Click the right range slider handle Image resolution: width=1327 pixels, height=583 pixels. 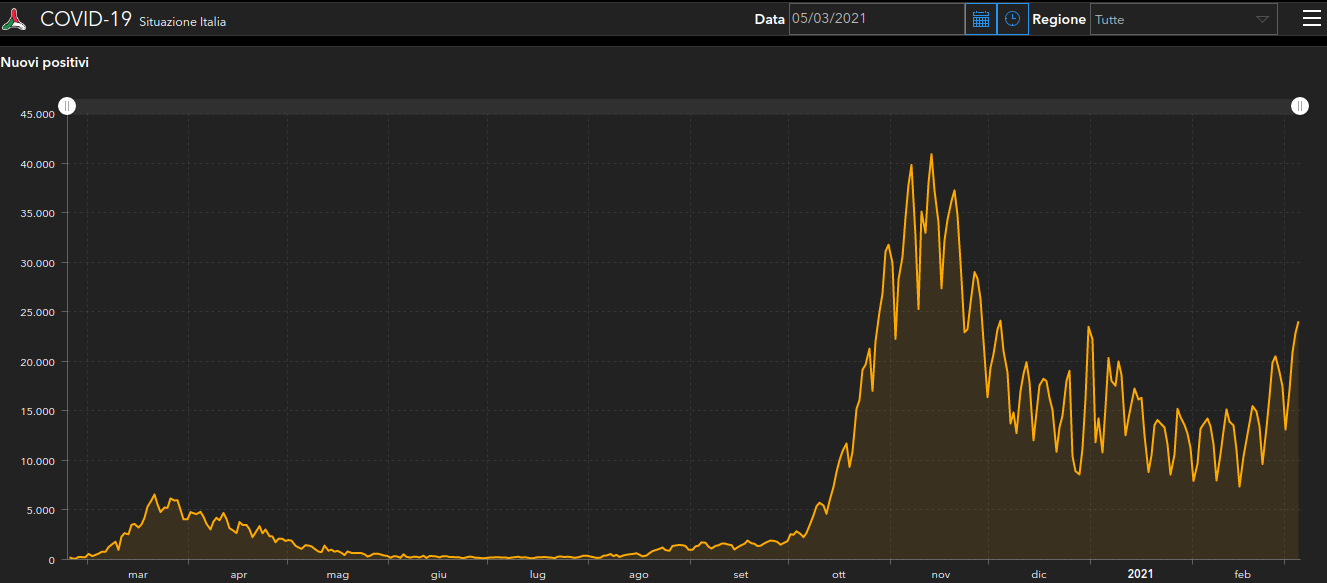point(1299,106)
